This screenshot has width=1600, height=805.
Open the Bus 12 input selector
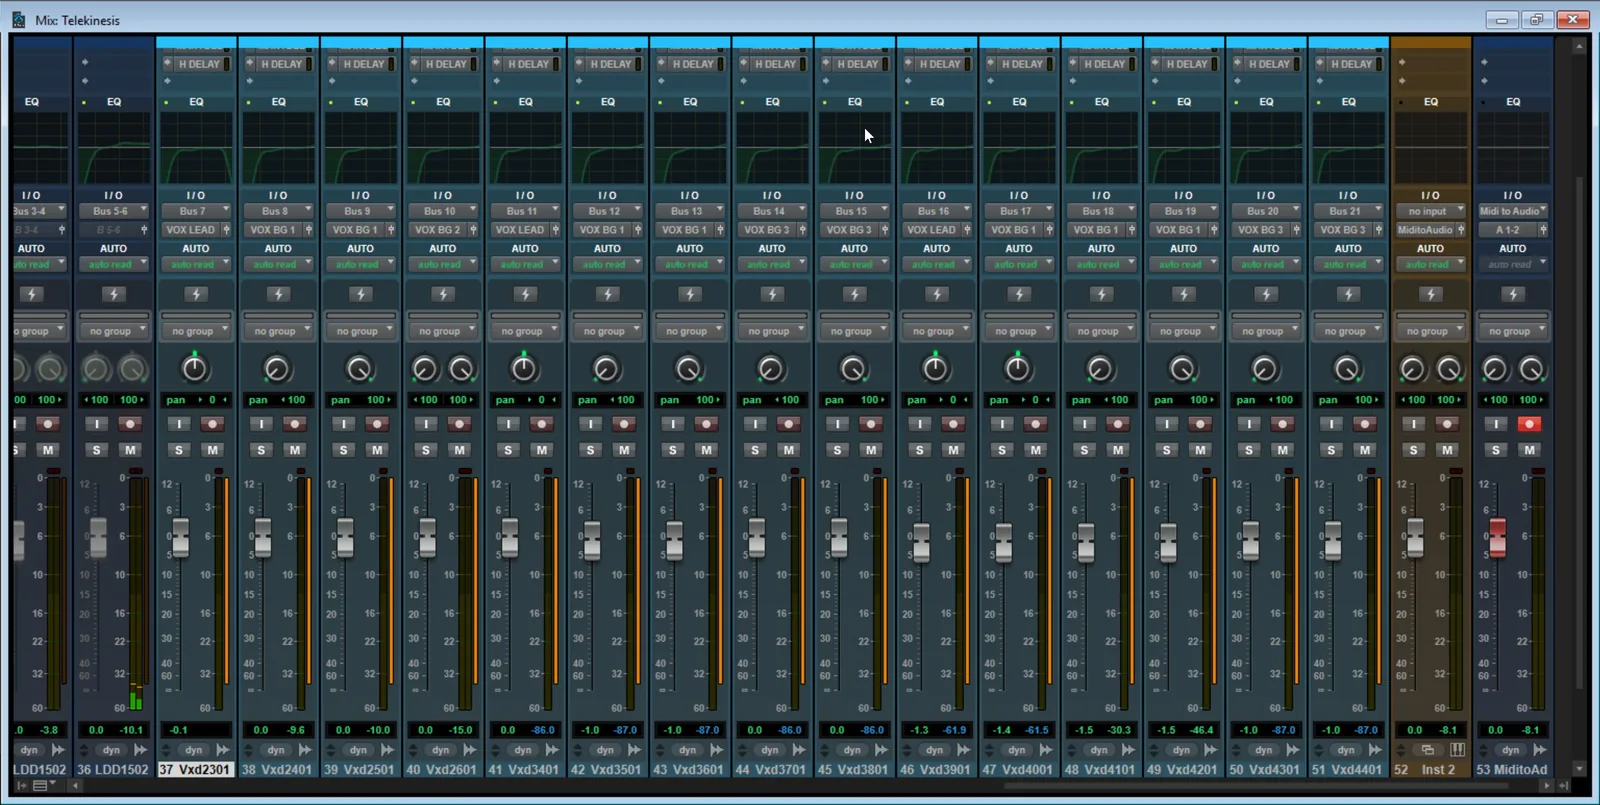click(607, 211)
